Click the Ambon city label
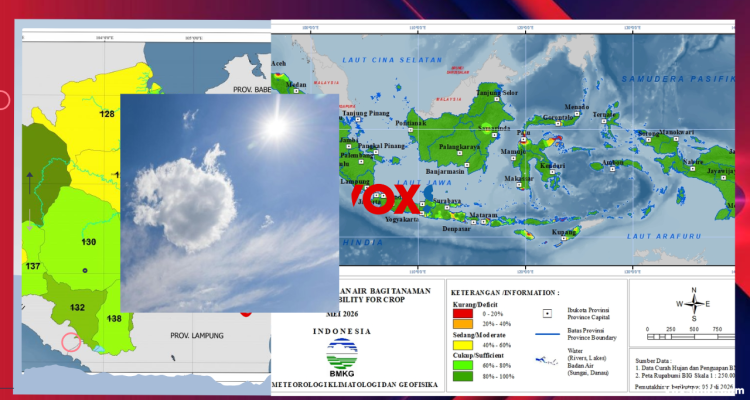The height and width of the screenshot is (400, 750). click(x=613, y=162)
